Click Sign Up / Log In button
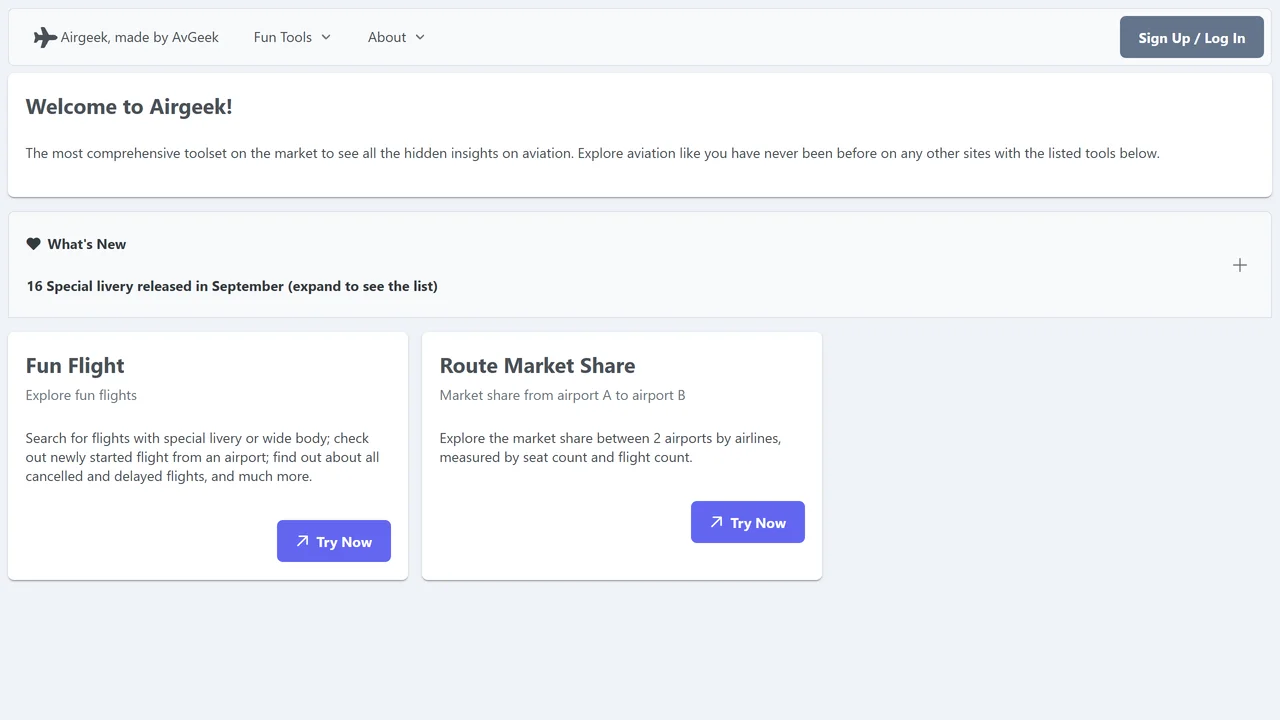Image resolution: width=1280 pixels, height=720 pixels. click(x=1192, y=37)
